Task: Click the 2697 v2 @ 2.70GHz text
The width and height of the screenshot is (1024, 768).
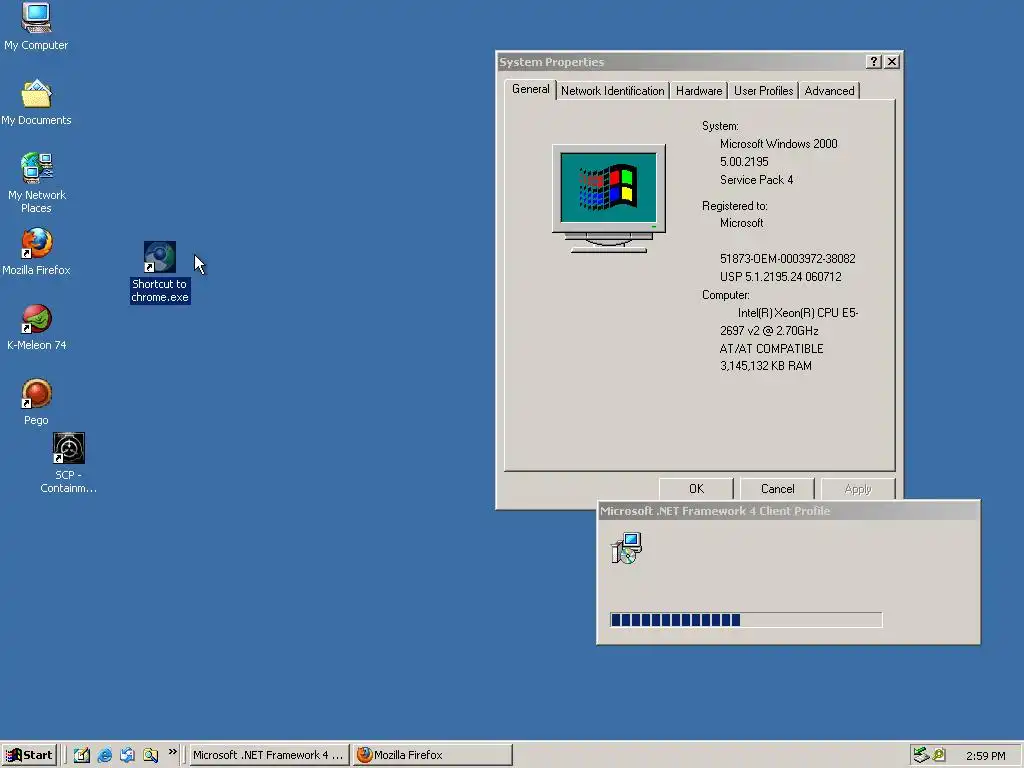Action: pos(769,331)
